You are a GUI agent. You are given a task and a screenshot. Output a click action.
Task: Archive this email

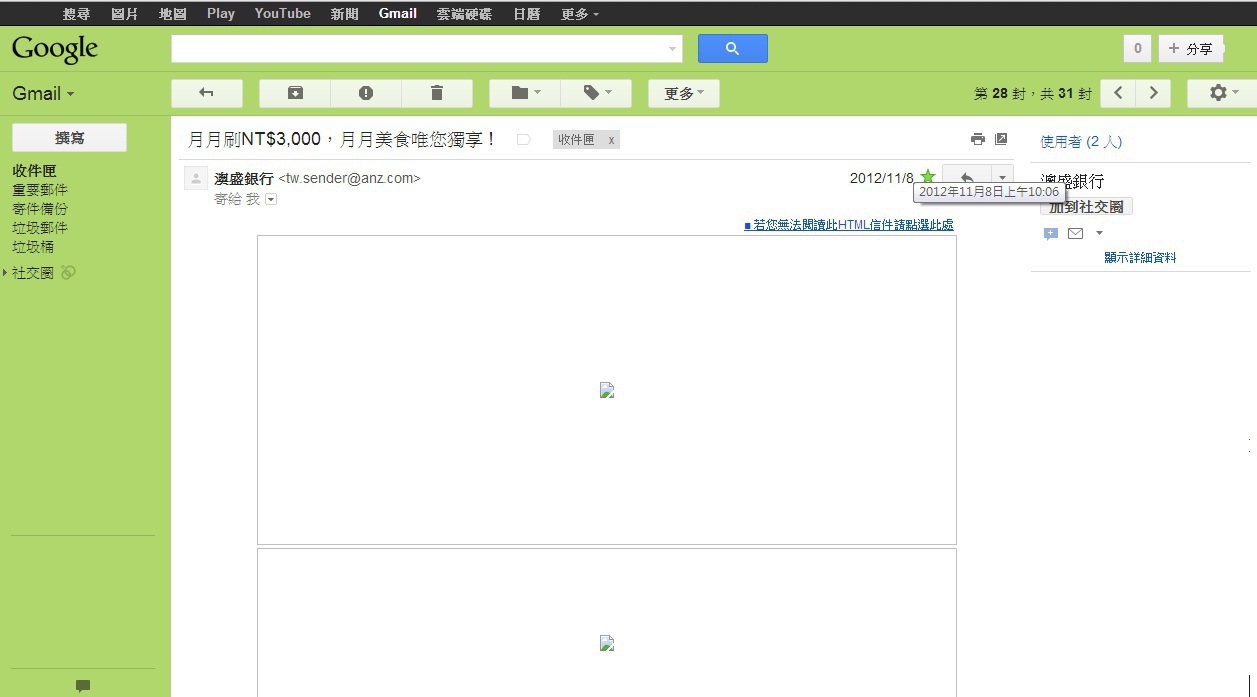295,93
